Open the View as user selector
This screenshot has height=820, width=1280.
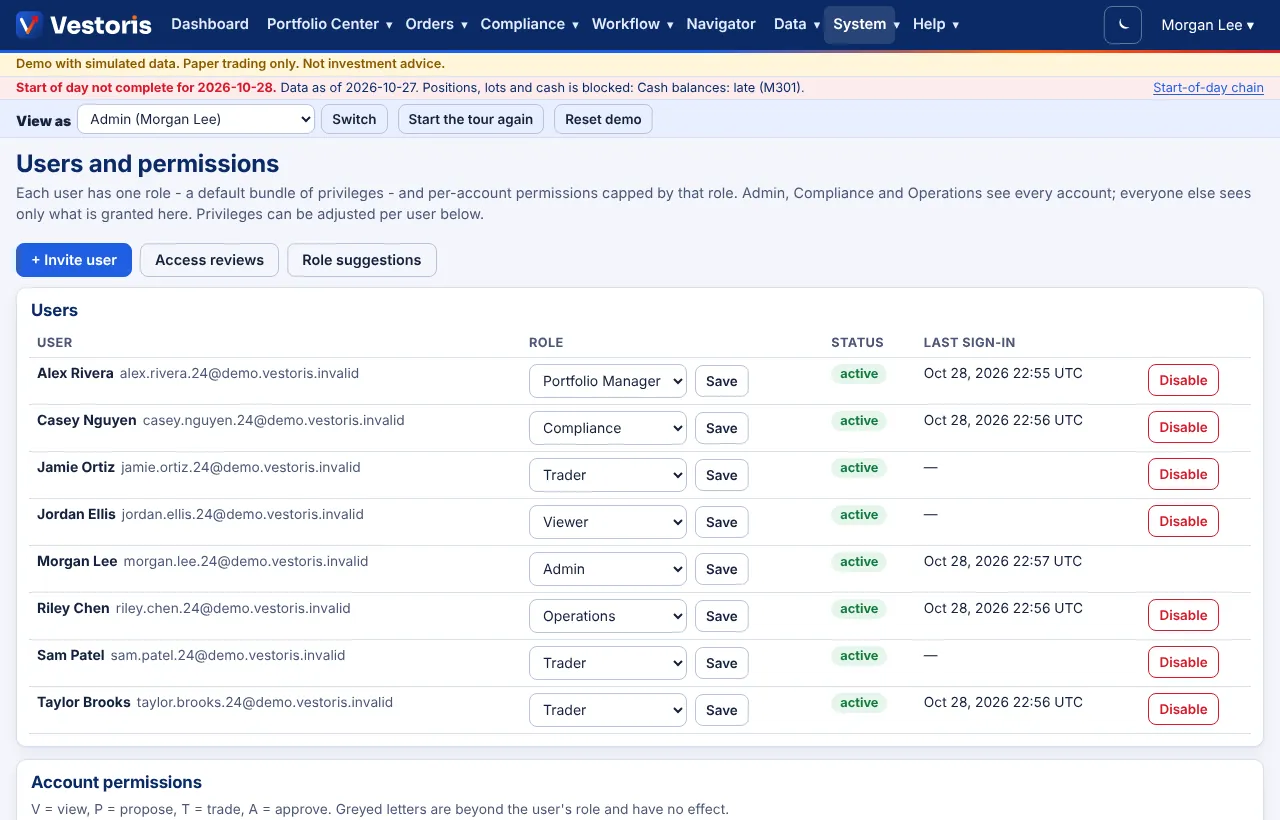click(x=196, y=119)
